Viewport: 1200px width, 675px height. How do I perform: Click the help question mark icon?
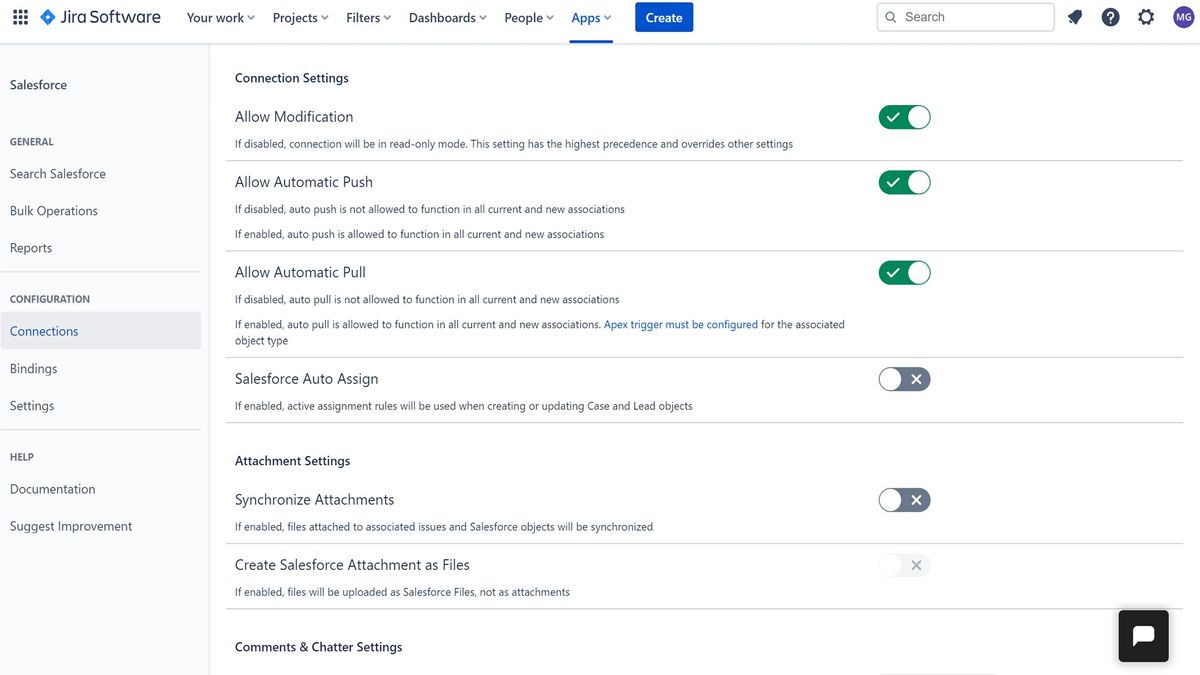[x=1110, y=16]
